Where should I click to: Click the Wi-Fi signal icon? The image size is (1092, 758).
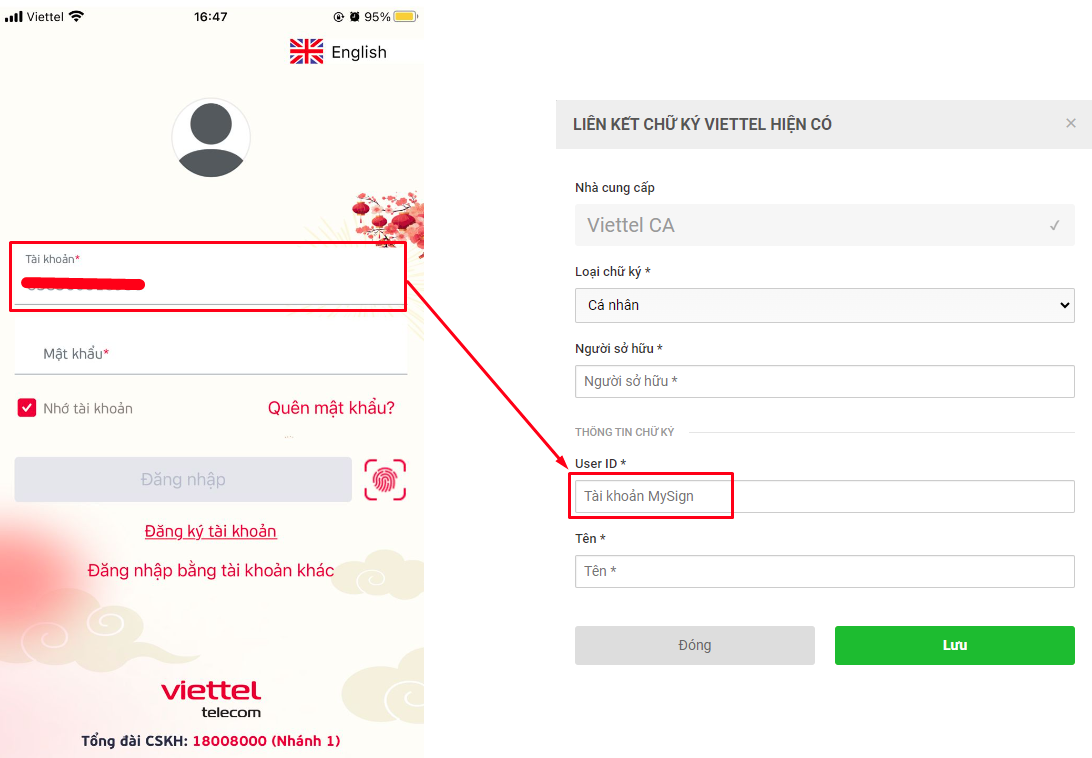coord(77,16)
